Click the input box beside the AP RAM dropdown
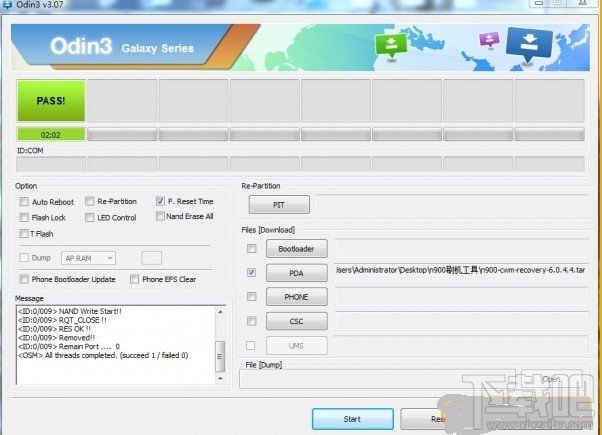 tap(151, 258)
